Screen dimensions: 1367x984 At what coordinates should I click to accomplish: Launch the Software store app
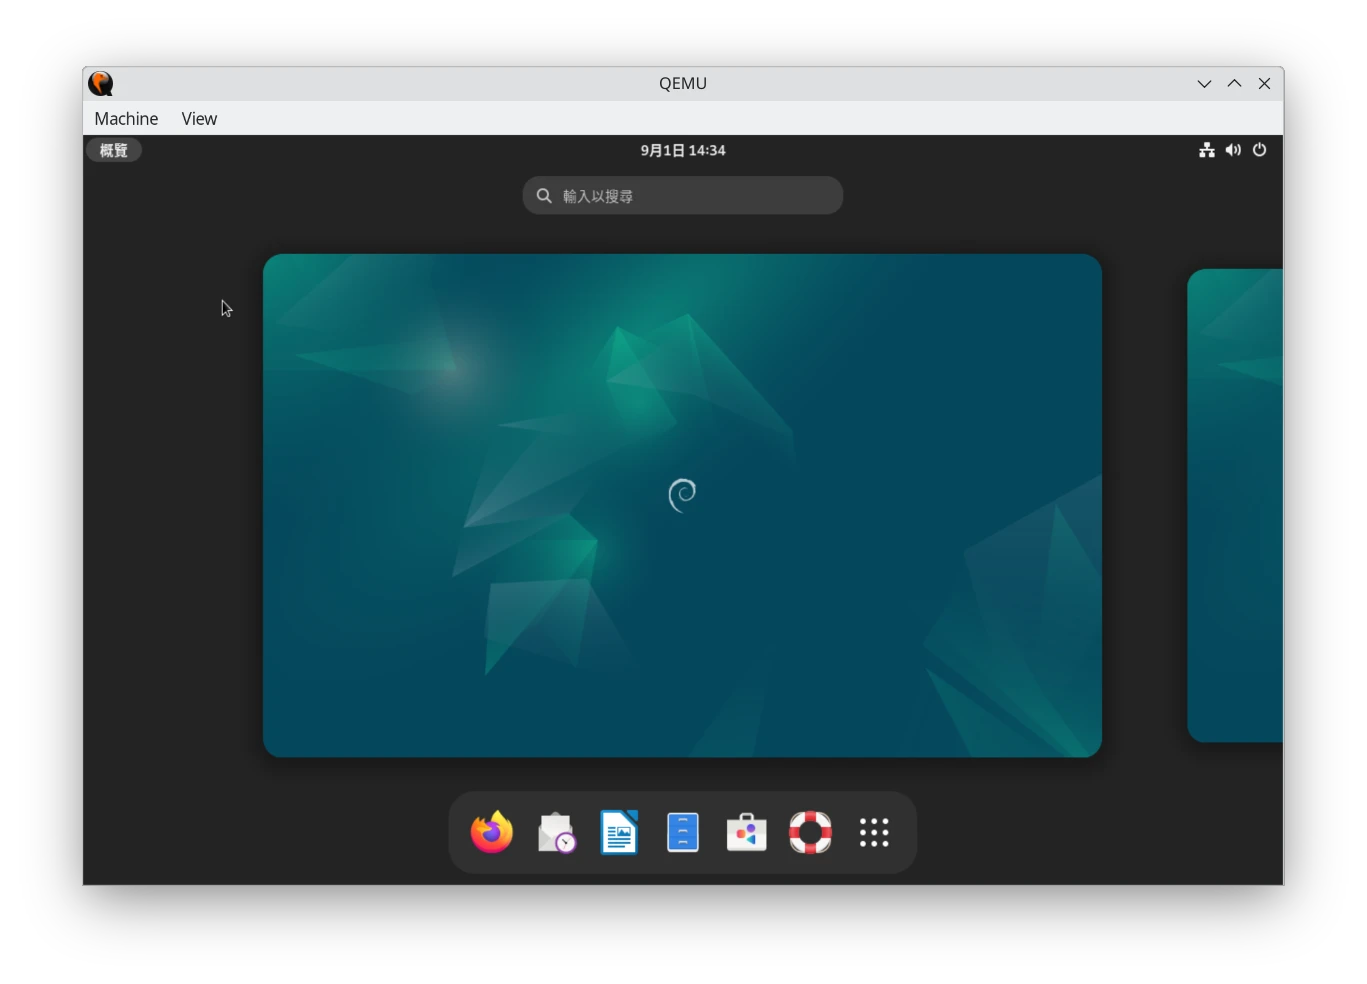coord(746,832)
